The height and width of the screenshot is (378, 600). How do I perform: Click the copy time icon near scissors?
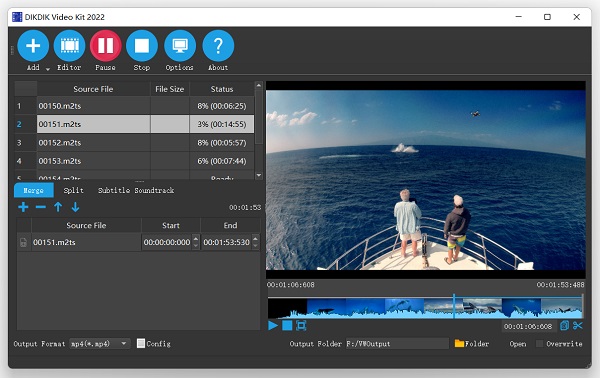click(564, 326)
